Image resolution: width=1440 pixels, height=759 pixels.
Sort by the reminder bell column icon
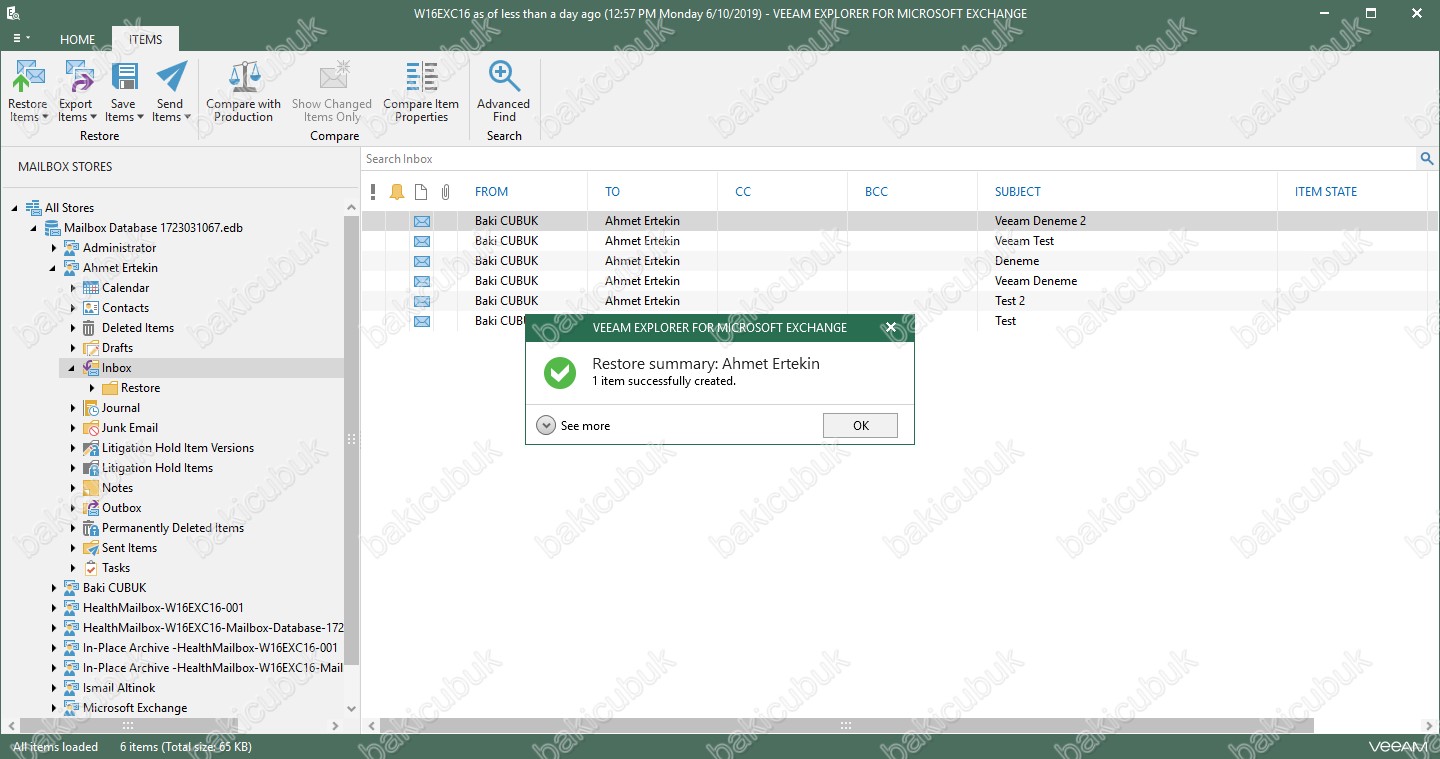pyautogui.click(x=397, y=192)
